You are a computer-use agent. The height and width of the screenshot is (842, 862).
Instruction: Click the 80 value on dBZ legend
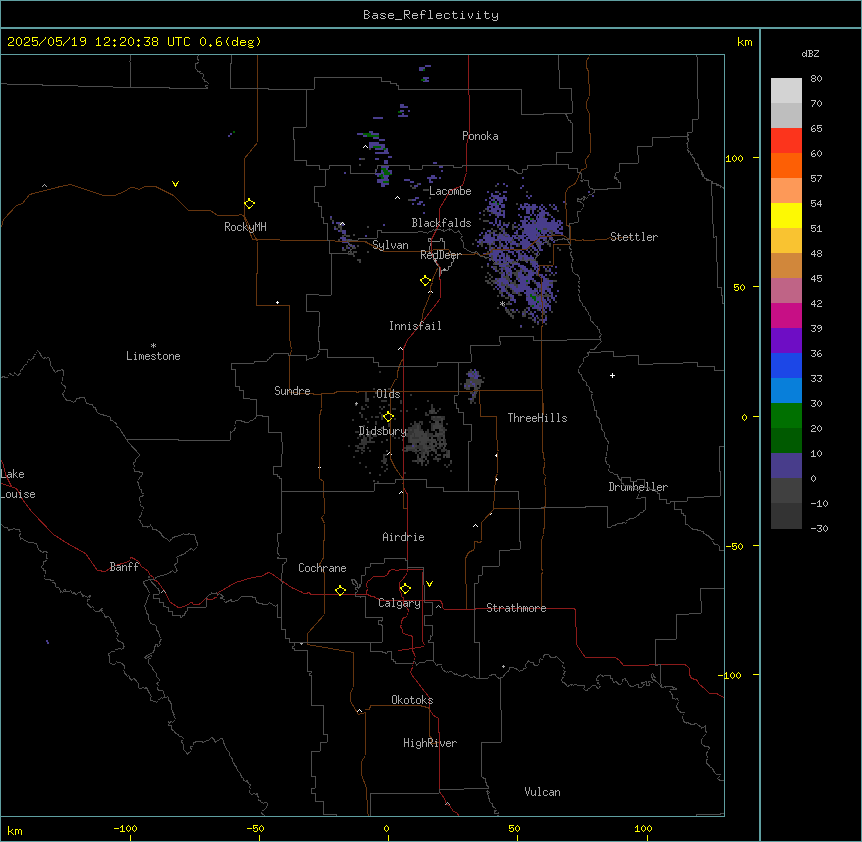pyautogui.click(x=816, y=79)
